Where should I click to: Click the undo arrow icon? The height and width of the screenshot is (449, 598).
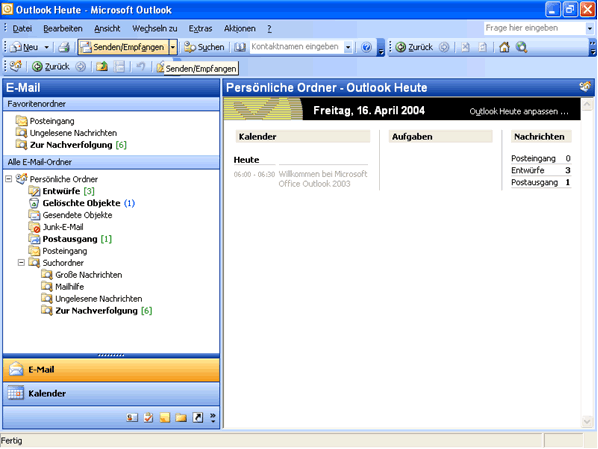coord(141,67)
